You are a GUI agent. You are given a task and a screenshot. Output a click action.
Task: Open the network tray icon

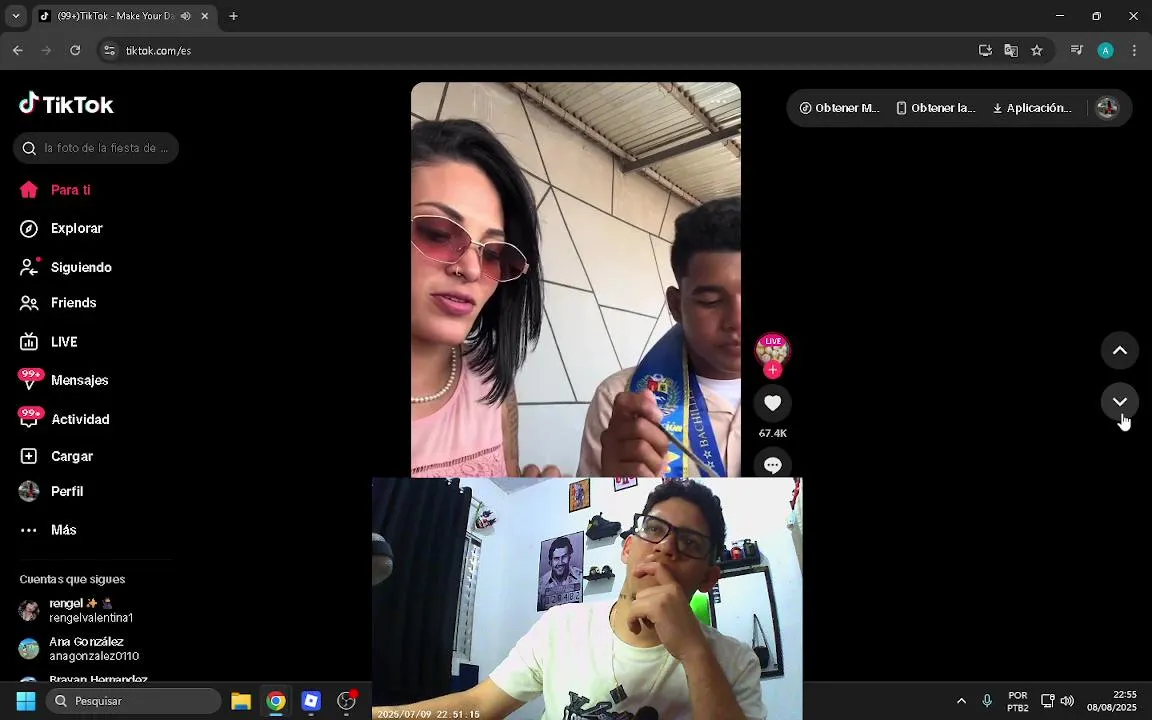[1048, 701]
